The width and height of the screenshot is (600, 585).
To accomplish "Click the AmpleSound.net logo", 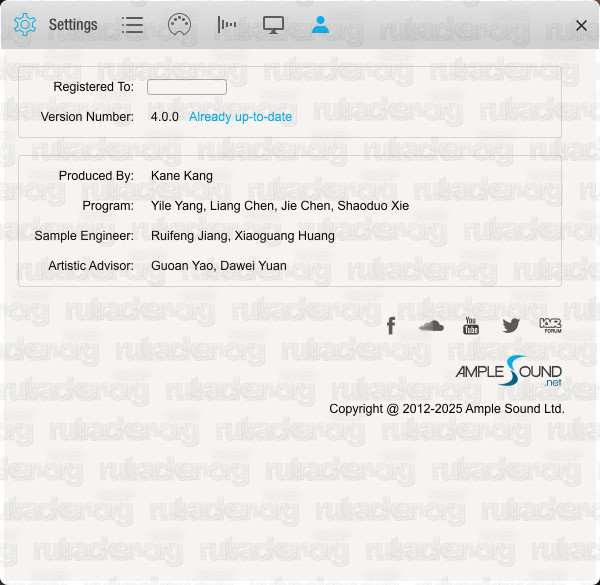I will pyautogui.click(x=509, y=371).
